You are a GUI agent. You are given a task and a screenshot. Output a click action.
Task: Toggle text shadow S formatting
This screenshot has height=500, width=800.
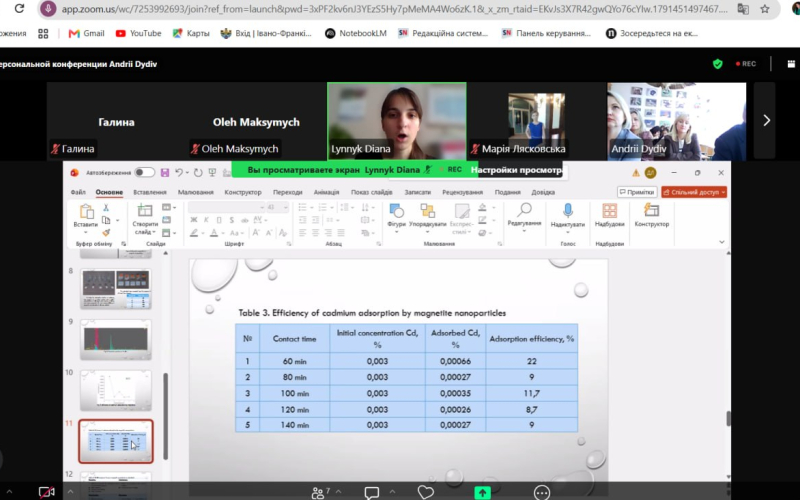232,220
